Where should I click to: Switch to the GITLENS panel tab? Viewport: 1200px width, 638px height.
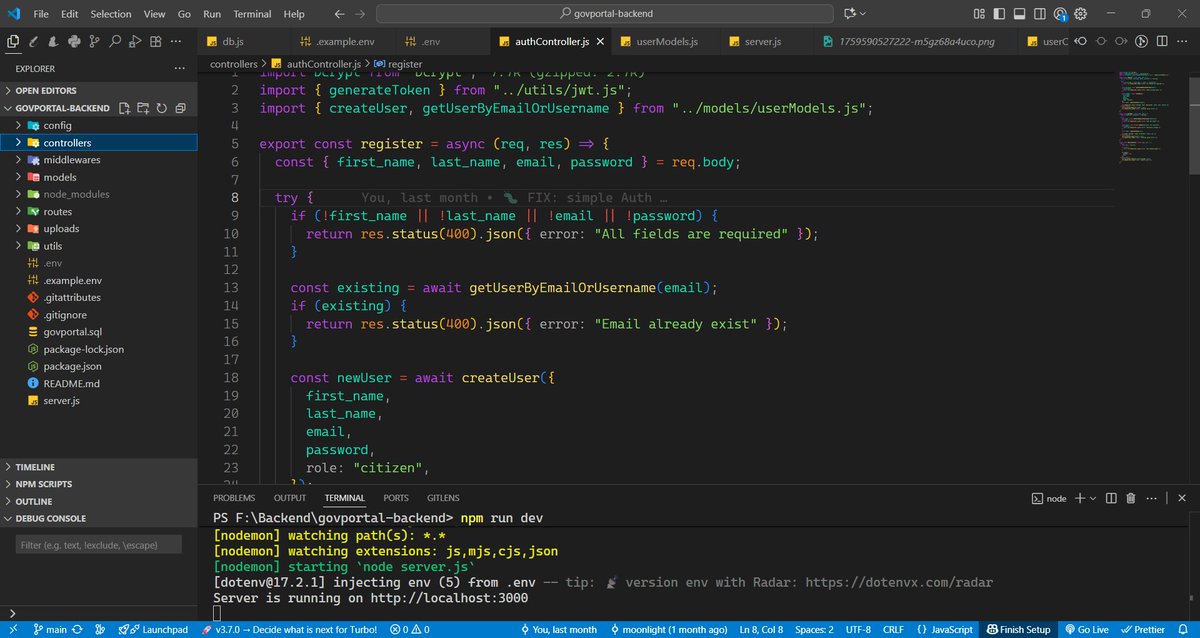tap(442, 498)
